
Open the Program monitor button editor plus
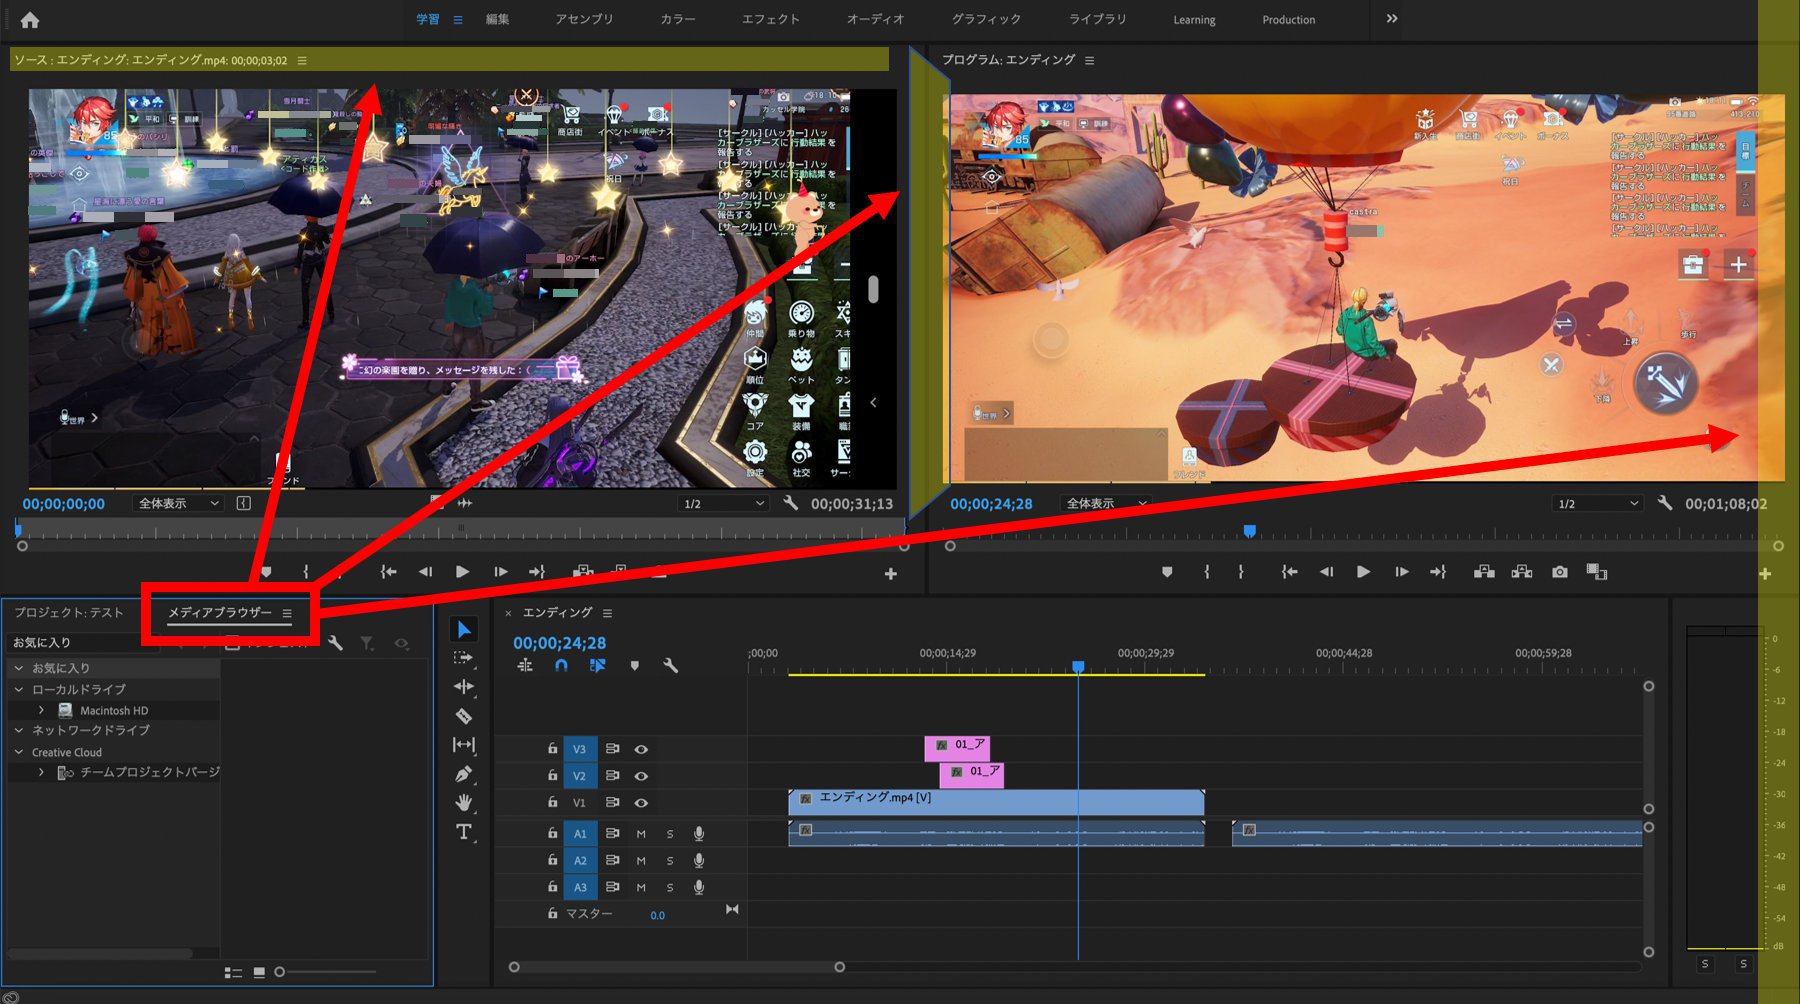tap(1765, 574)
